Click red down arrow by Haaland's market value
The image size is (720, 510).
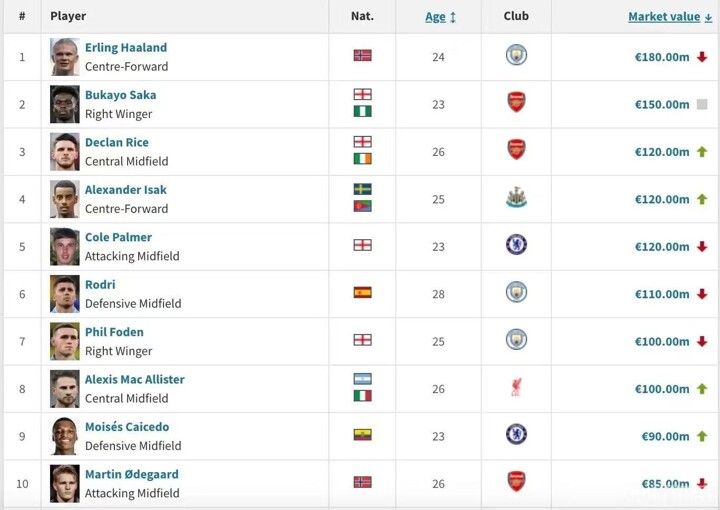pos(702,57)
